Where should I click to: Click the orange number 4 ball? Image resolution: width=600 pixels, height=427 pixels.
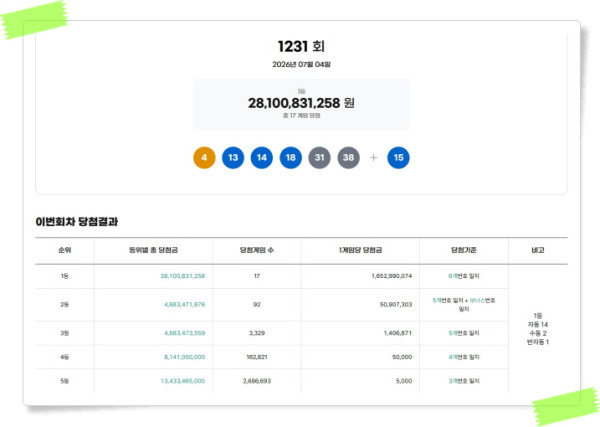204,158
